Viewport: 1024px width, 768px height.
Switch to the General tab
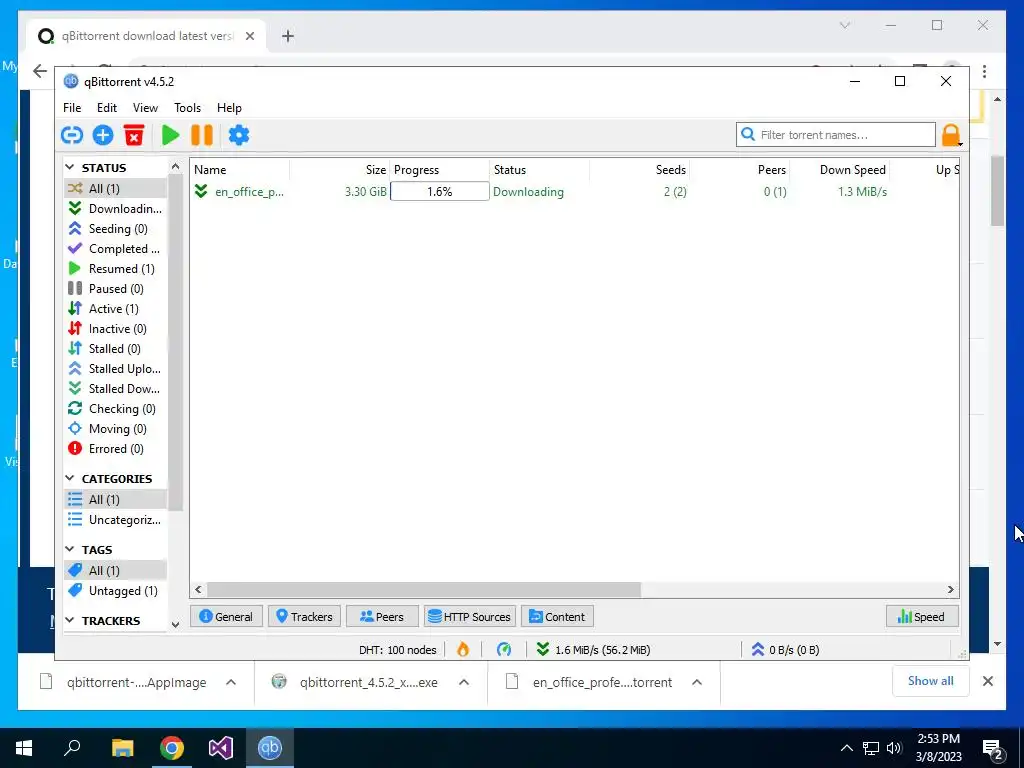point(226,616)
